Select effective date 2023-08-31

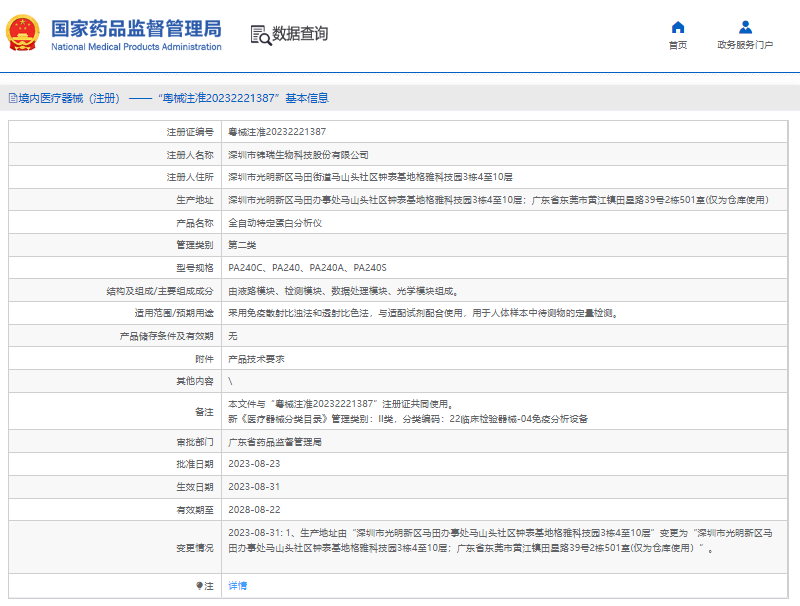[254, 487]
